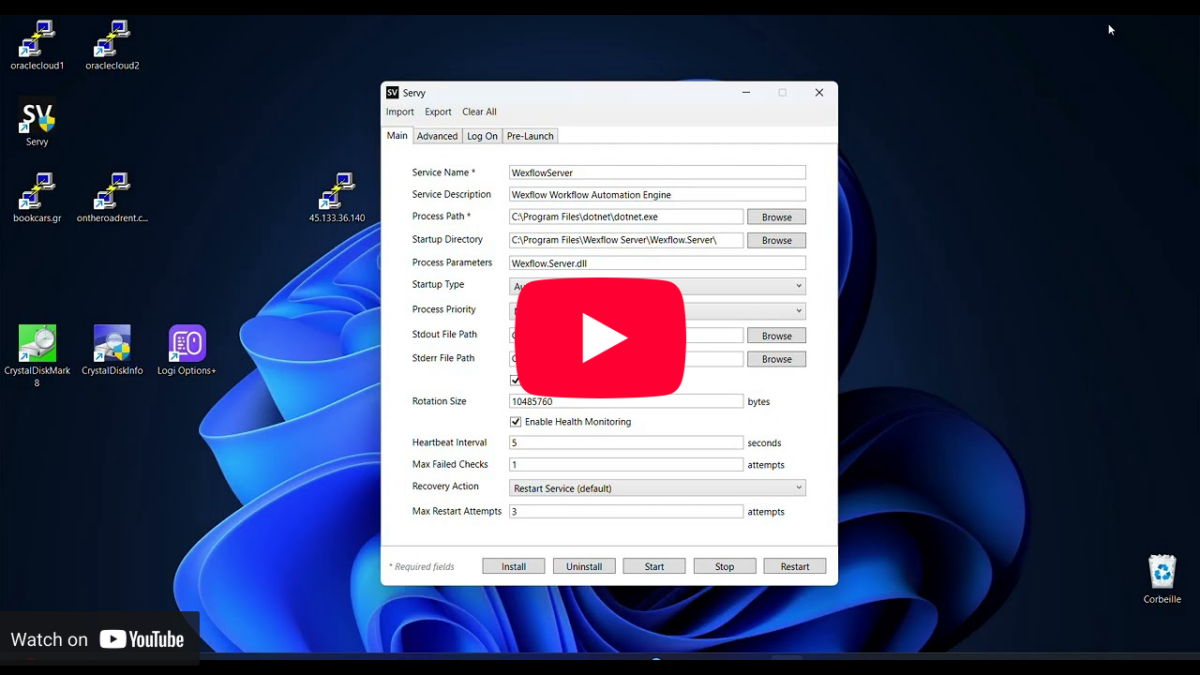The image size is (1200, 675).
Task: Toggle Enable Health Monitoring checkbox
Action: 515,422
